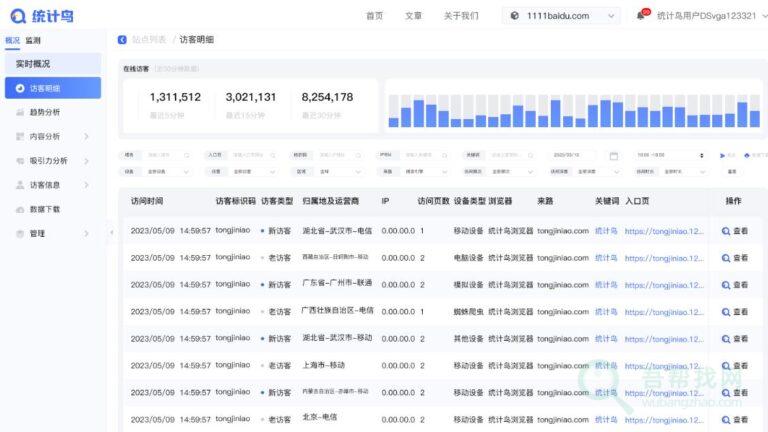Click the 访客信息 sidebar icon

[x=21, y=185]
